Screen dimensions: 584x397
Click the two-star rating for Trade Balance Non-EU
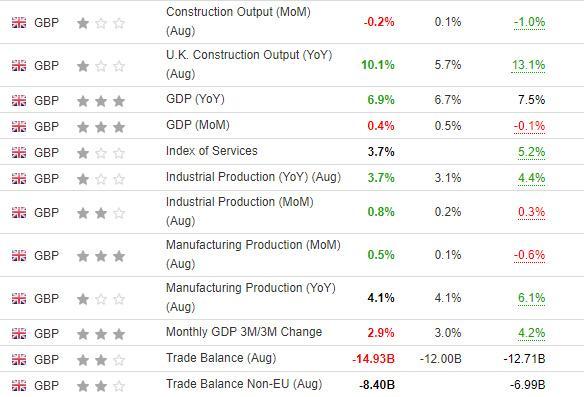(x=101, y=386)
